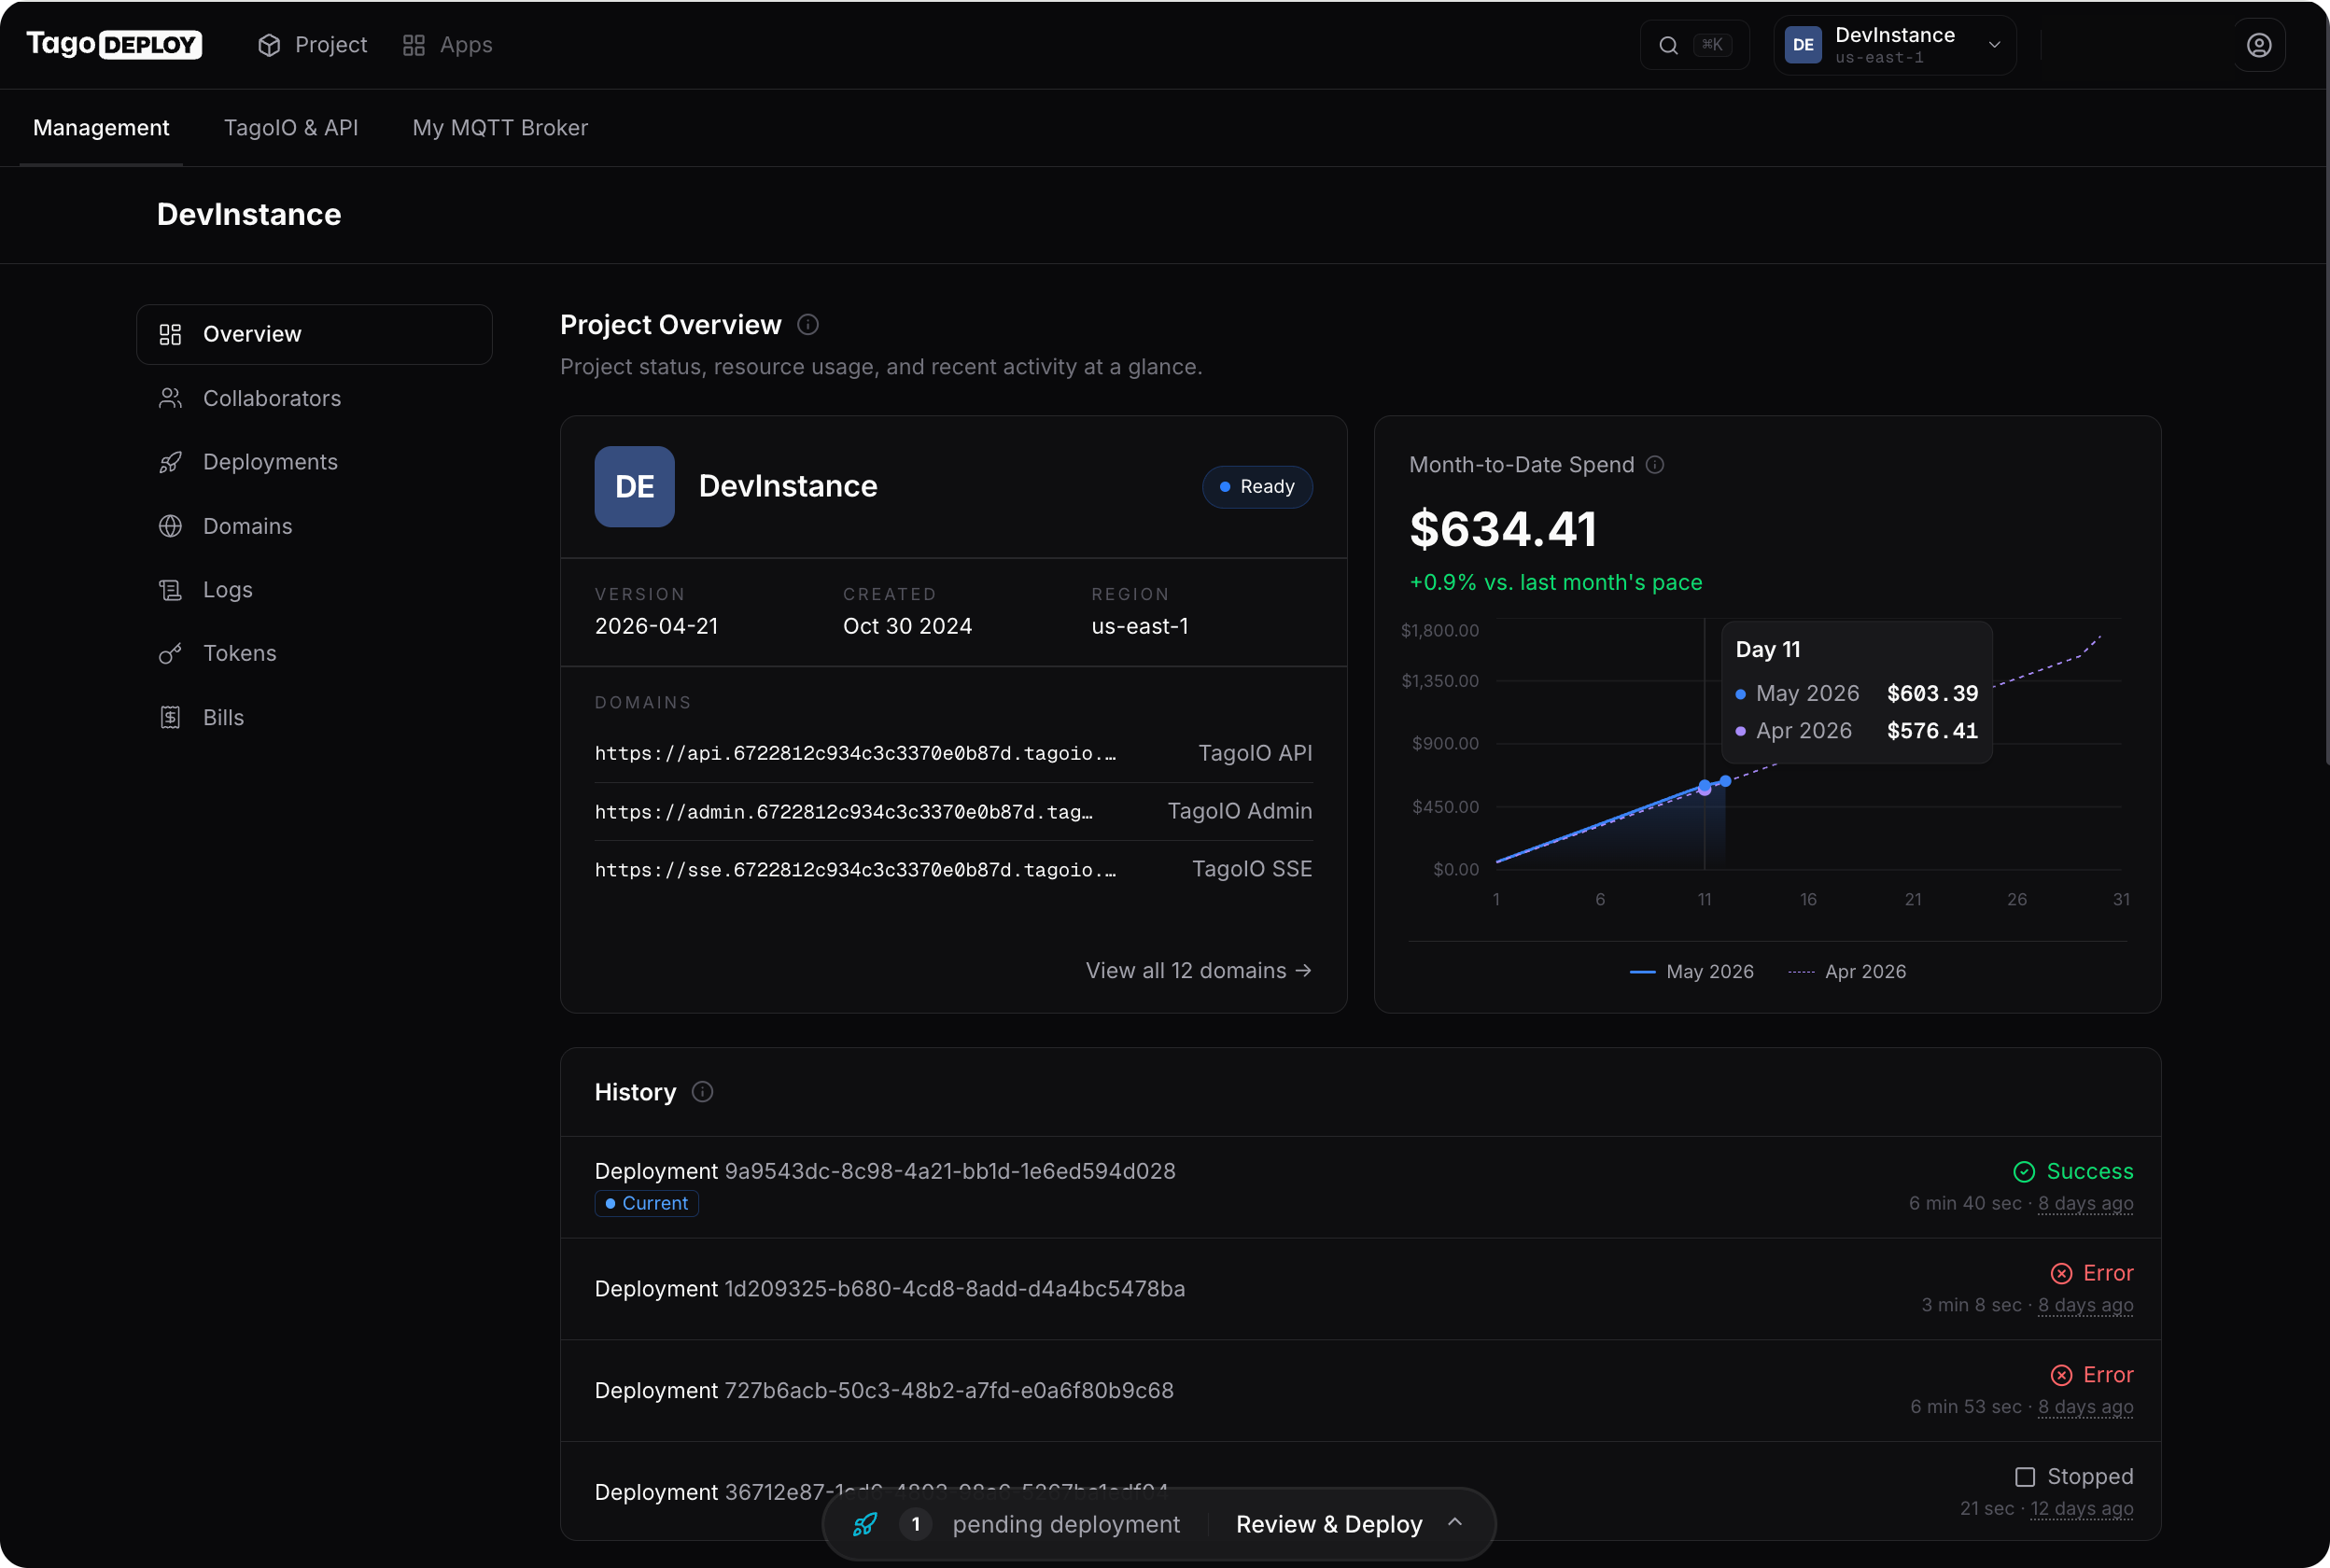Open search with the magnifier icon

tap(1668, 45)
